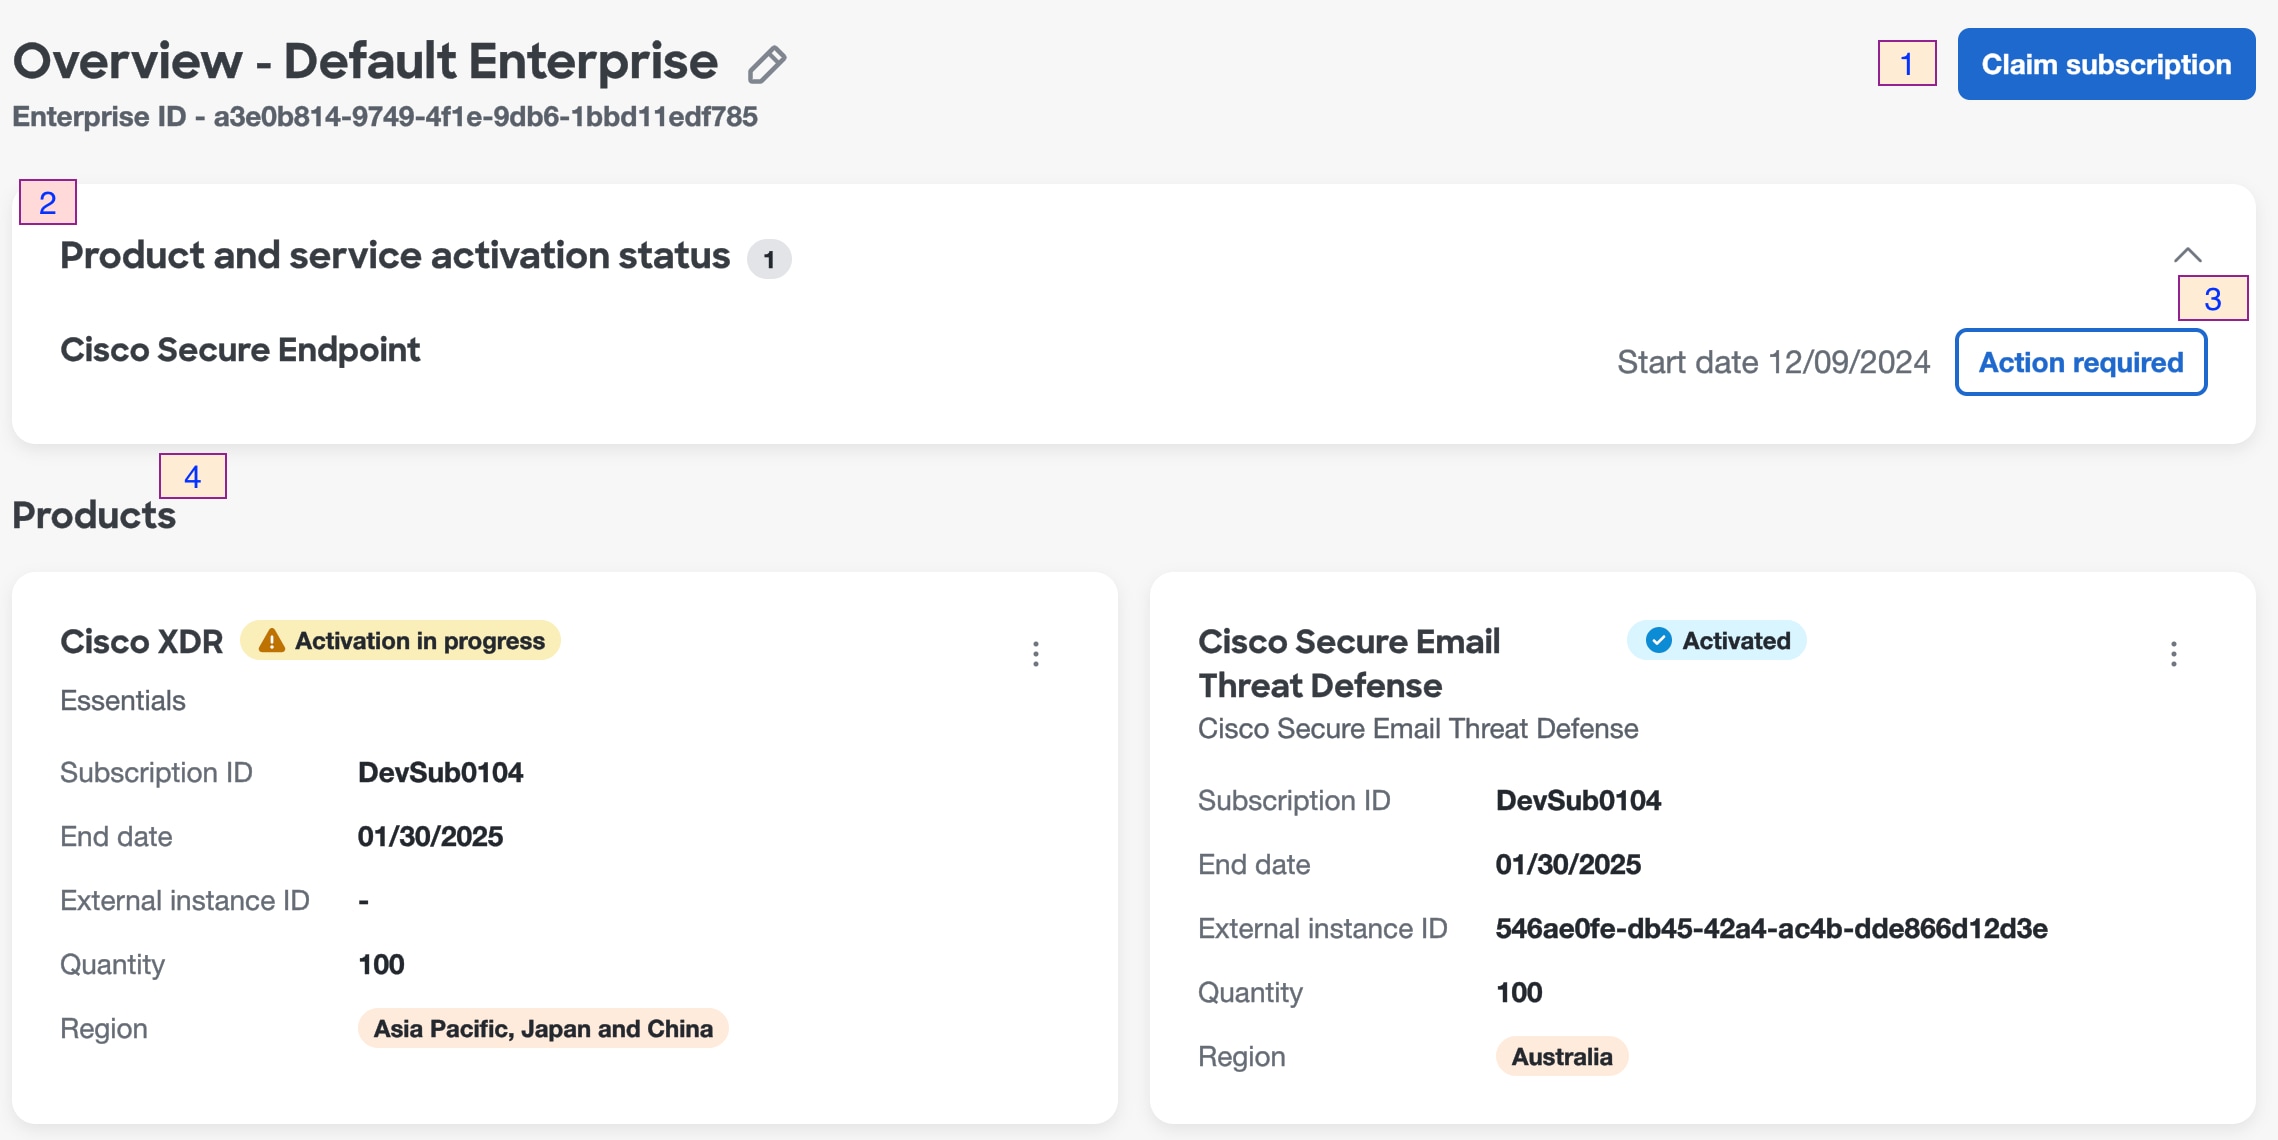Click Cisco XDR Quantity value 100

381,964
